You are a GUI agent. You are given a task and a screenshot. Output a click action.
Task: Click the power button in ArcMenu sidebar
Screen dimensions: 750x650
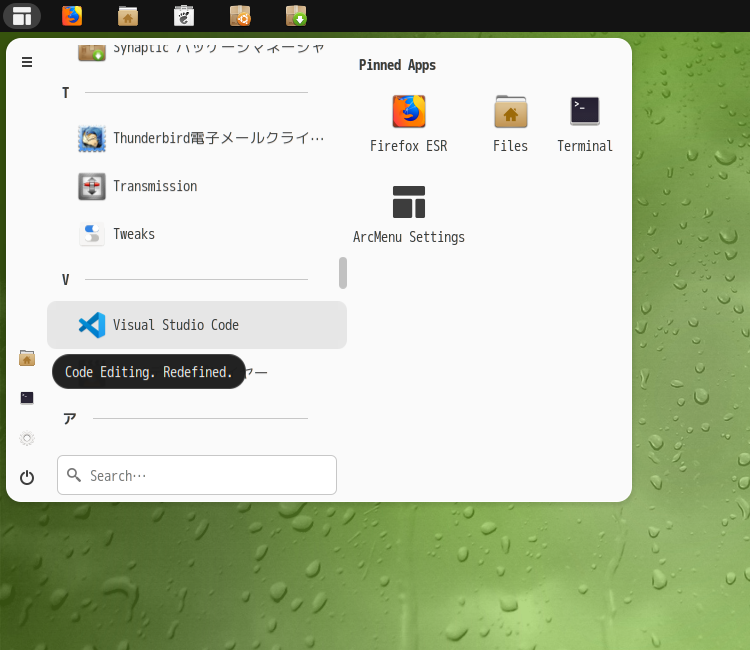(27, 477)
